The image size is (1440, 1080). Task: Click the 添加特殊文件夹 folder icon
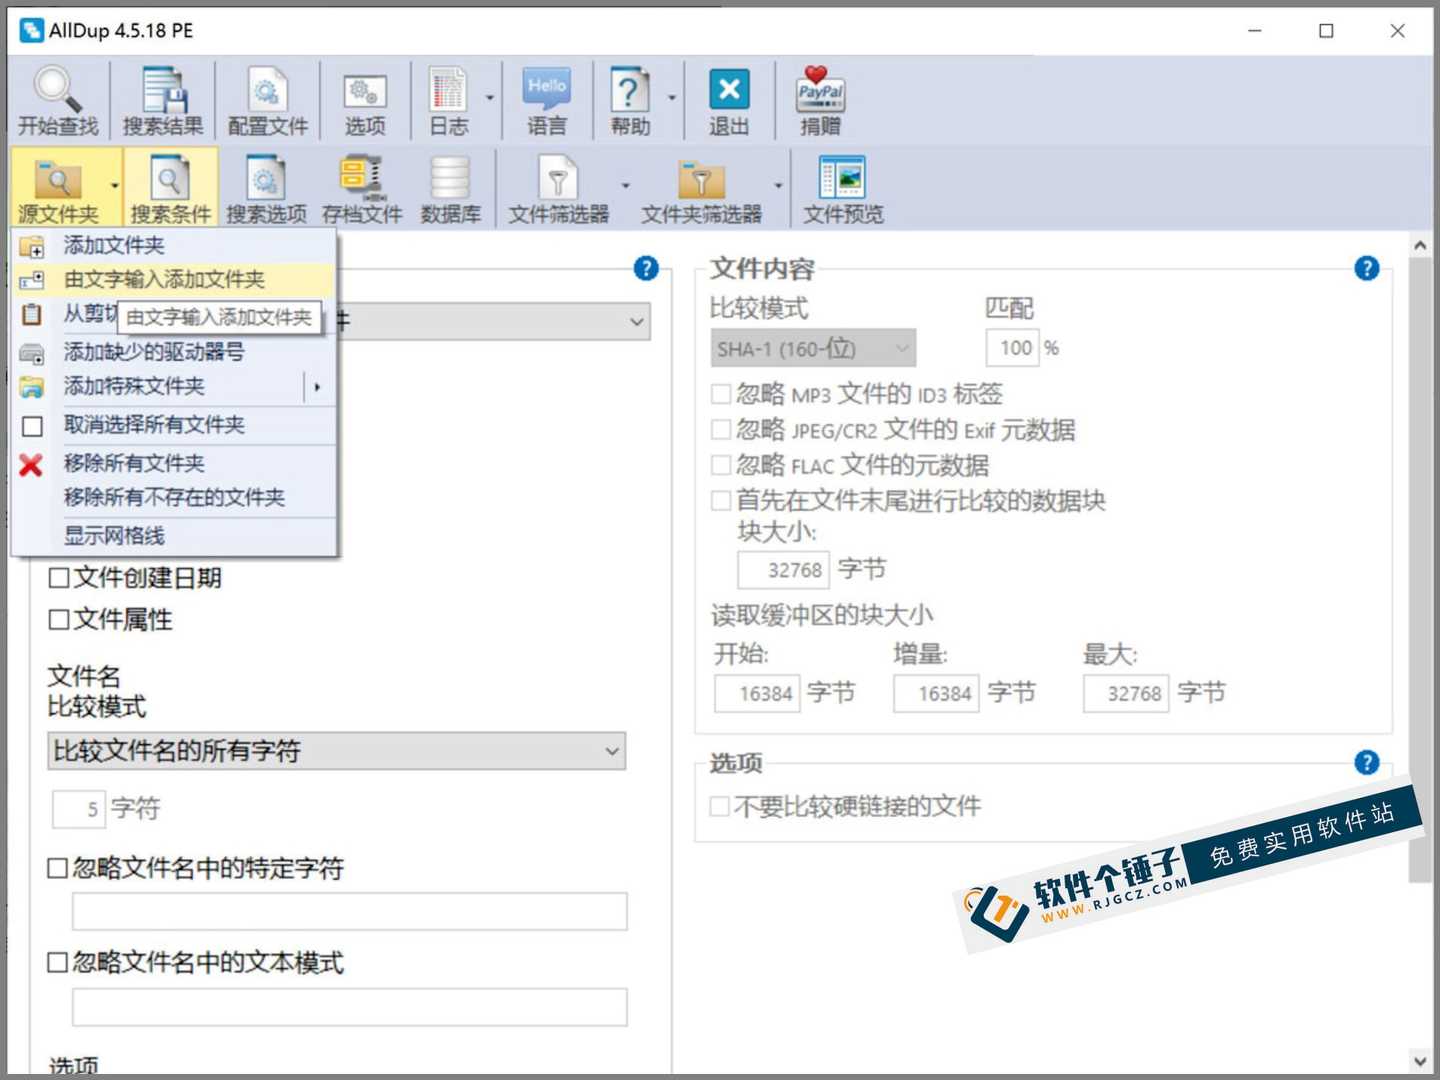32,387
